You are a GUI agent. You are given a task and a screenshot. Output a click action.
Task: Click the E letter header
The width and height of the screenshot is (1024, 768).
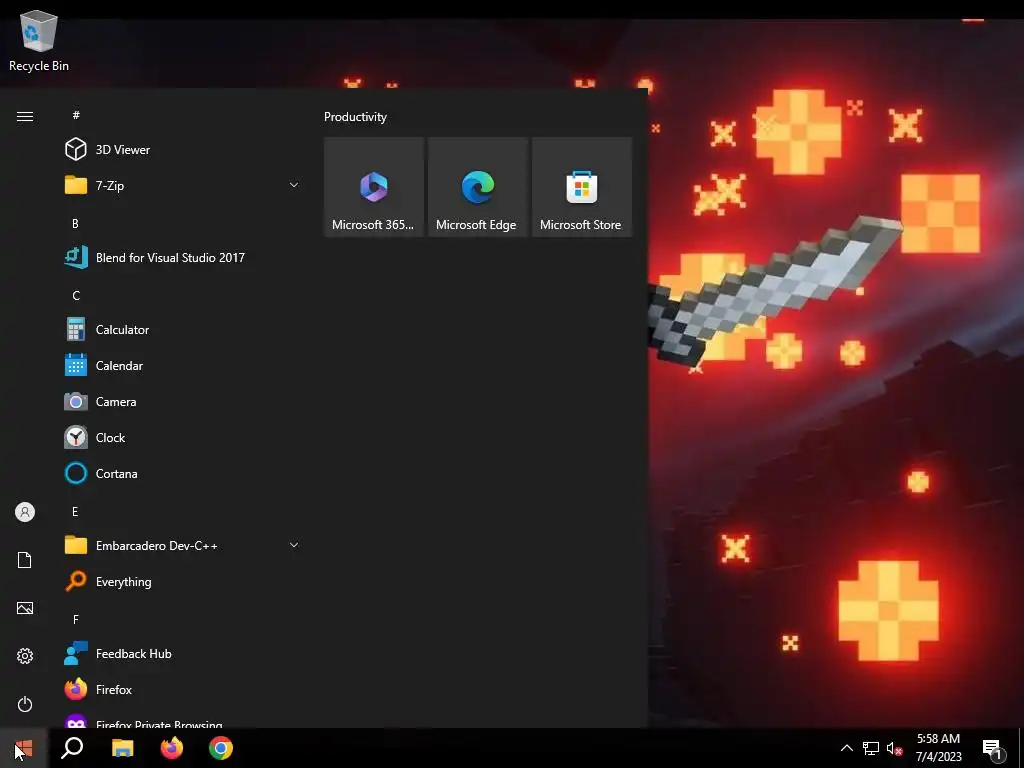75,511
